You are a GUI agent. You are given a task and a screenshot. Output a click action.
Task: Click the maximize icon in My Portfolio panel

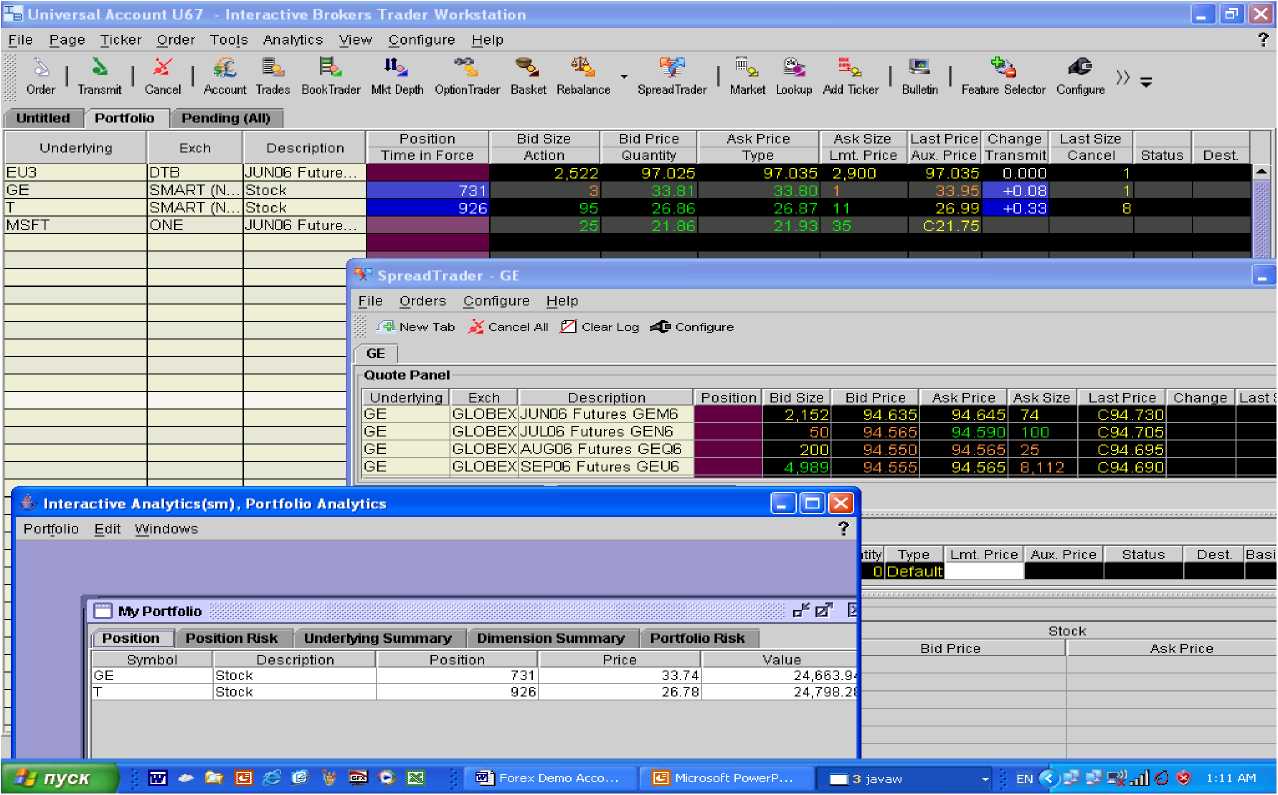tap(823, 610)
